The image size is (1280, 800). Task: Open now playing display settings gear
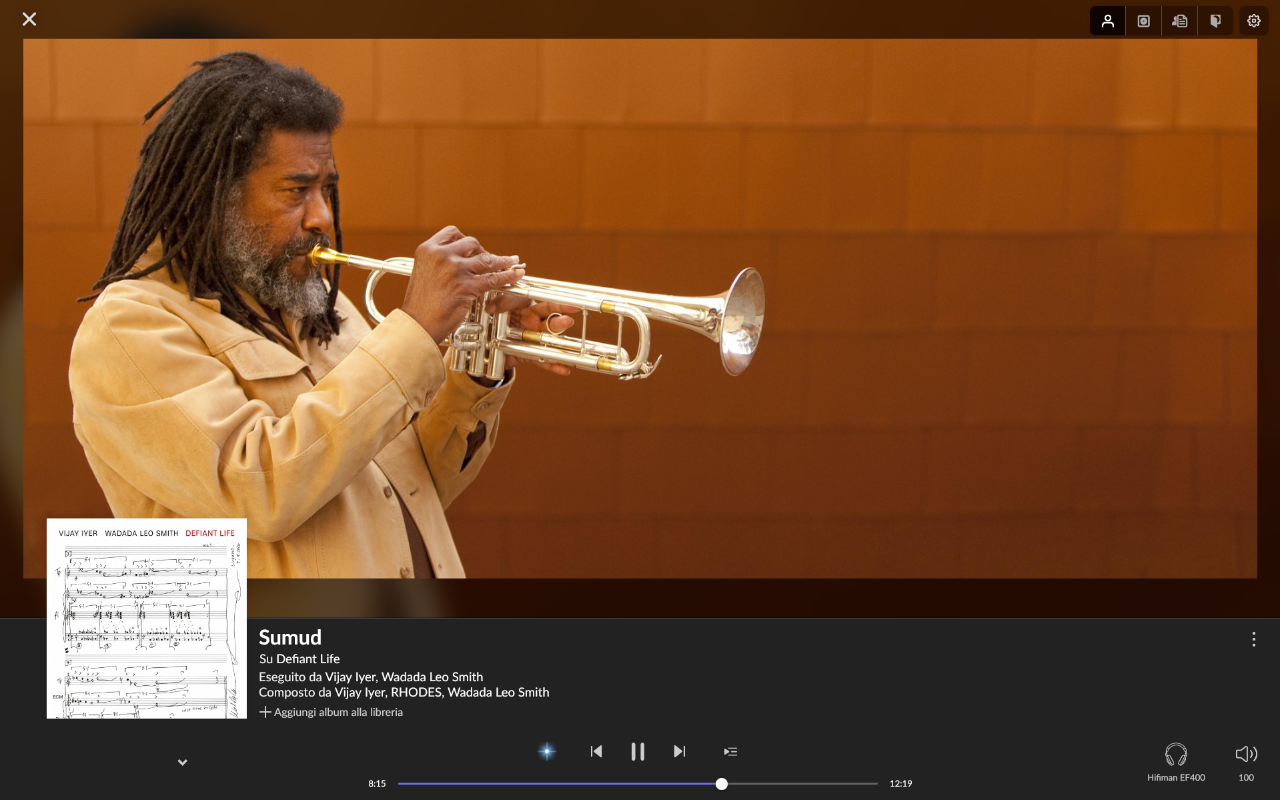[1254, 21]
